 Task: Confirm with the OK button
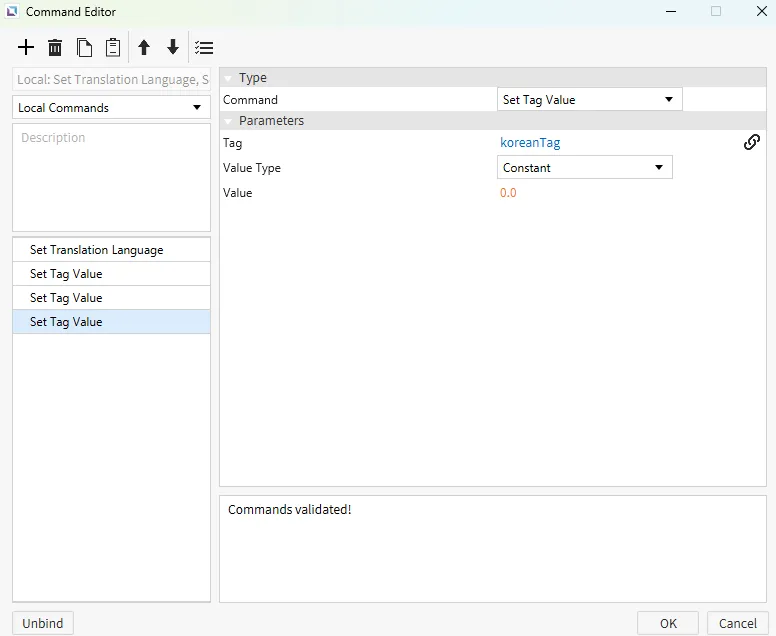tap(668, 623)
